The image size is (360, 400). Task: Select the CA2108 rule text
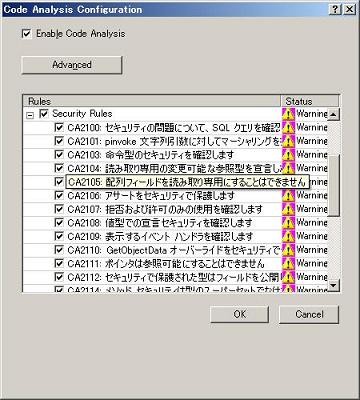(x=160, y=223)
